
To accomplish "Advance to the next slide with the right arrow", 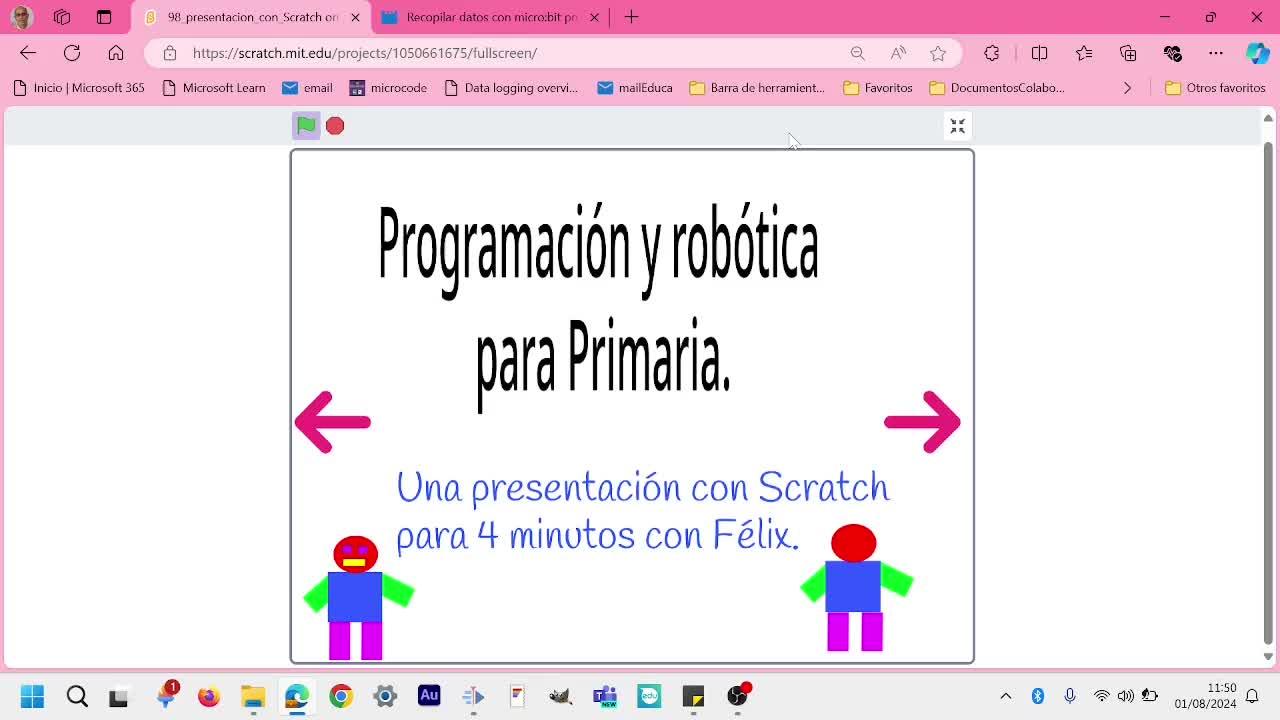I will [922, 422].
